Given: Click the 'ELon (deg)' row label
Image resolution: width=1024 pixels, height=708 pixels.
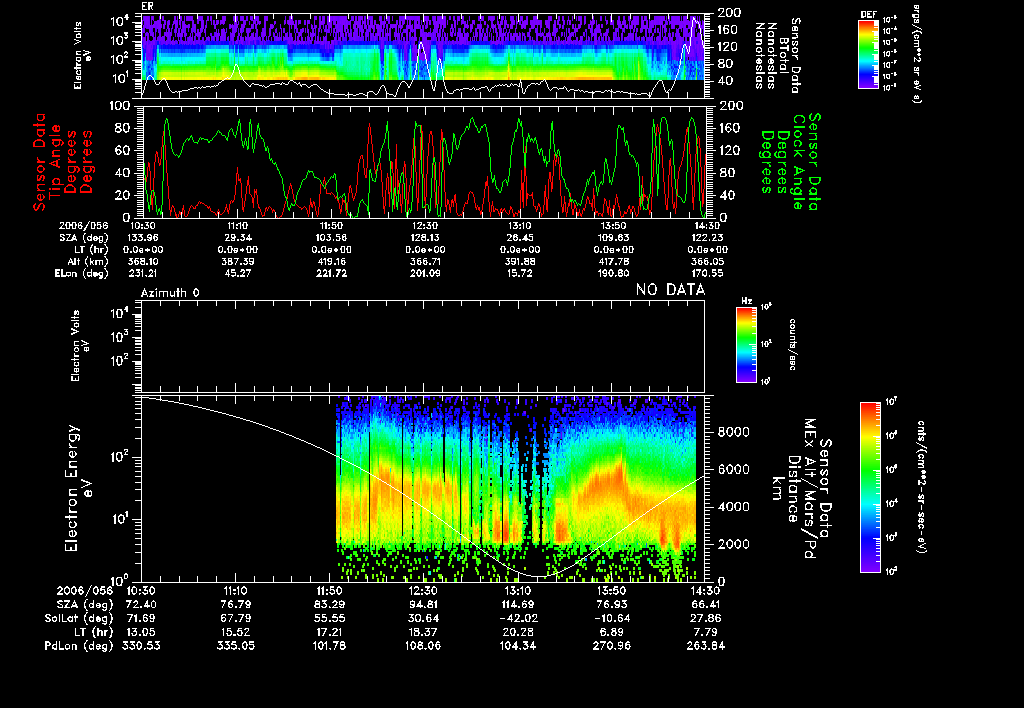Looking at the screenshot, I should tap(81, 274).
